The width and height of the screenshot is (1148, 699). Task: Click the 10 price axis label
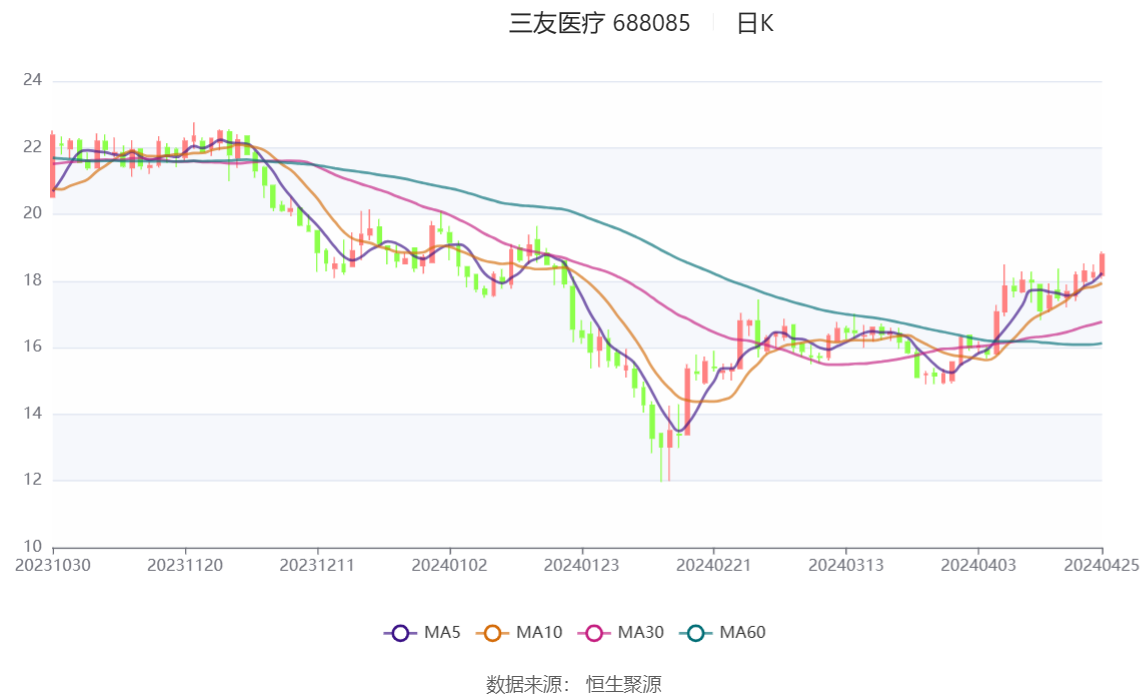32,546
